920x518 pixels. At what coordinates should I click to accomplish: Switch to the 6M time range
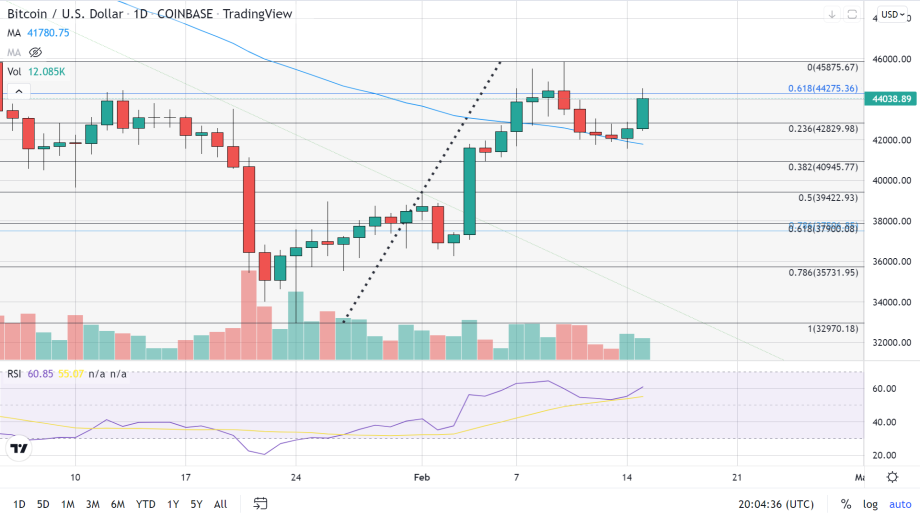click(x=118, y=504)
